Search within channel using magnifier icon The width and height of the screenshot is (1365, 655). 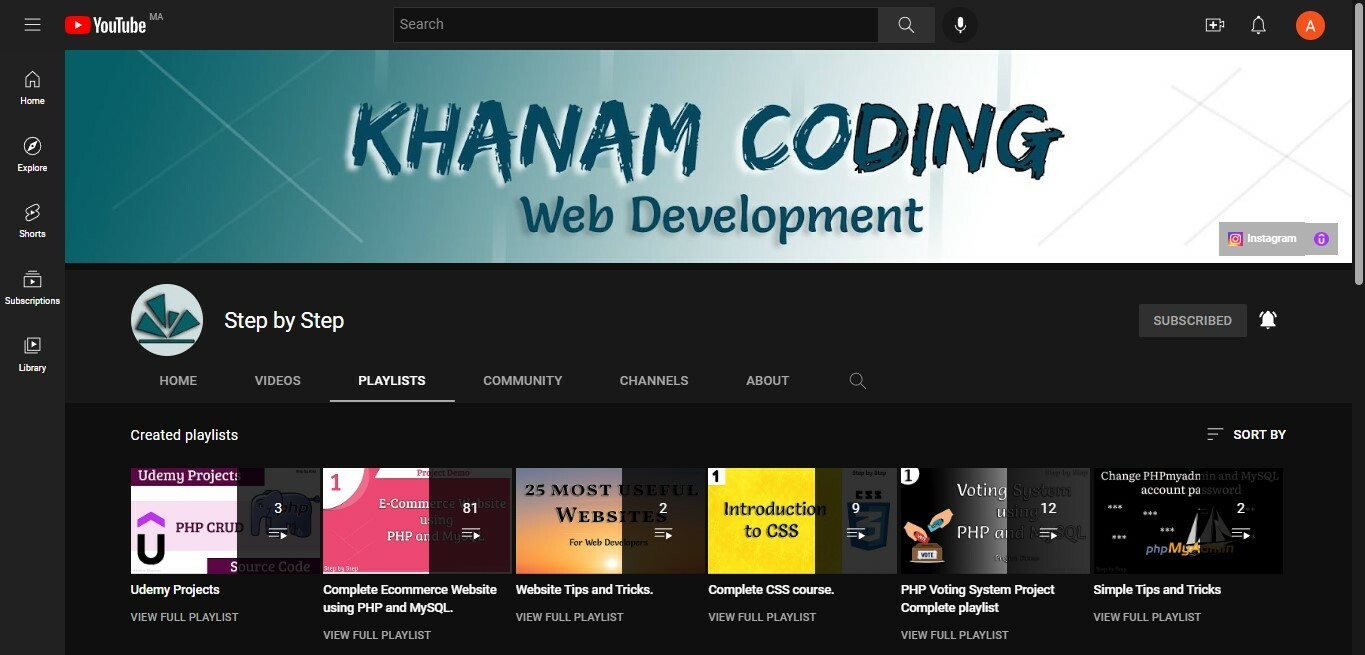pos(857,381)
